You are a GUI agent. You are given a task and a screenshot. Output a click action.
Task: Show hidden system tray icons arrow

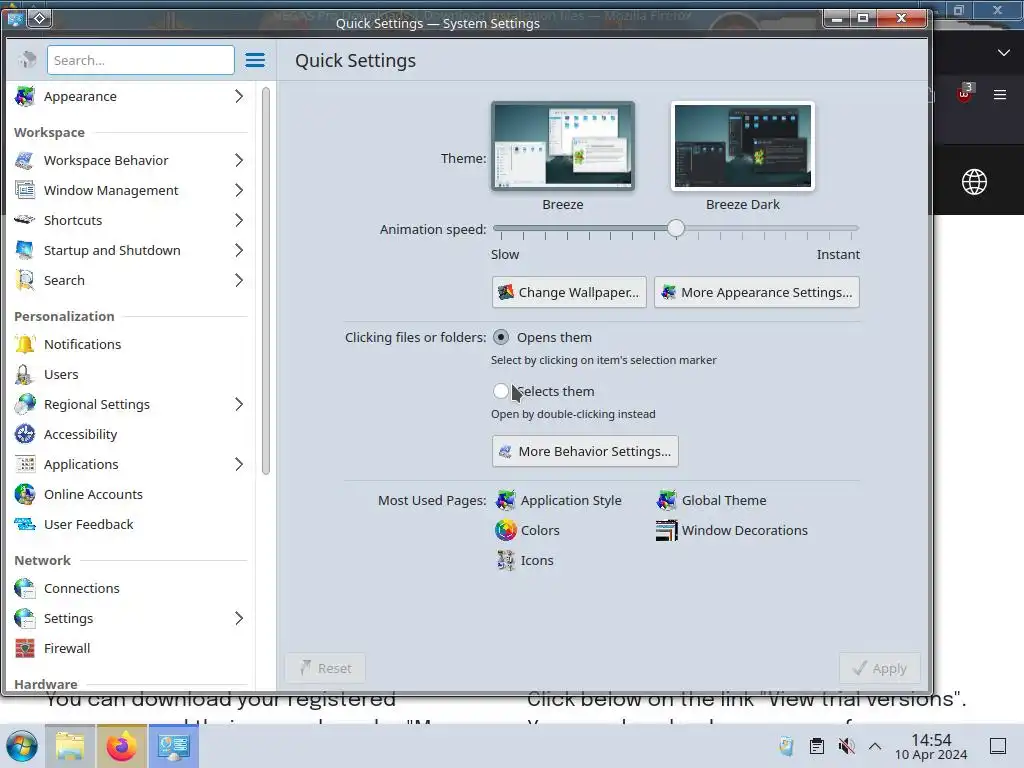click(x=875, y=746)
